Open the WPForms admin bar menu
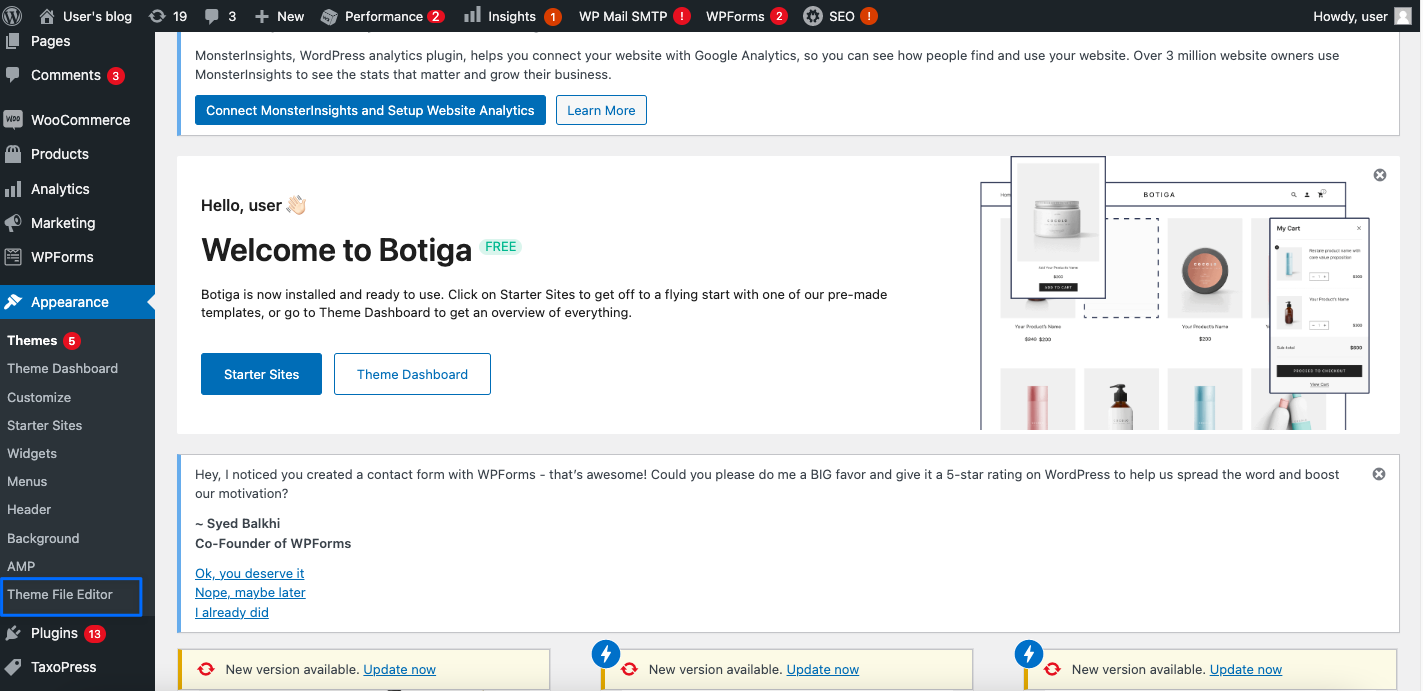 (747, 16)
